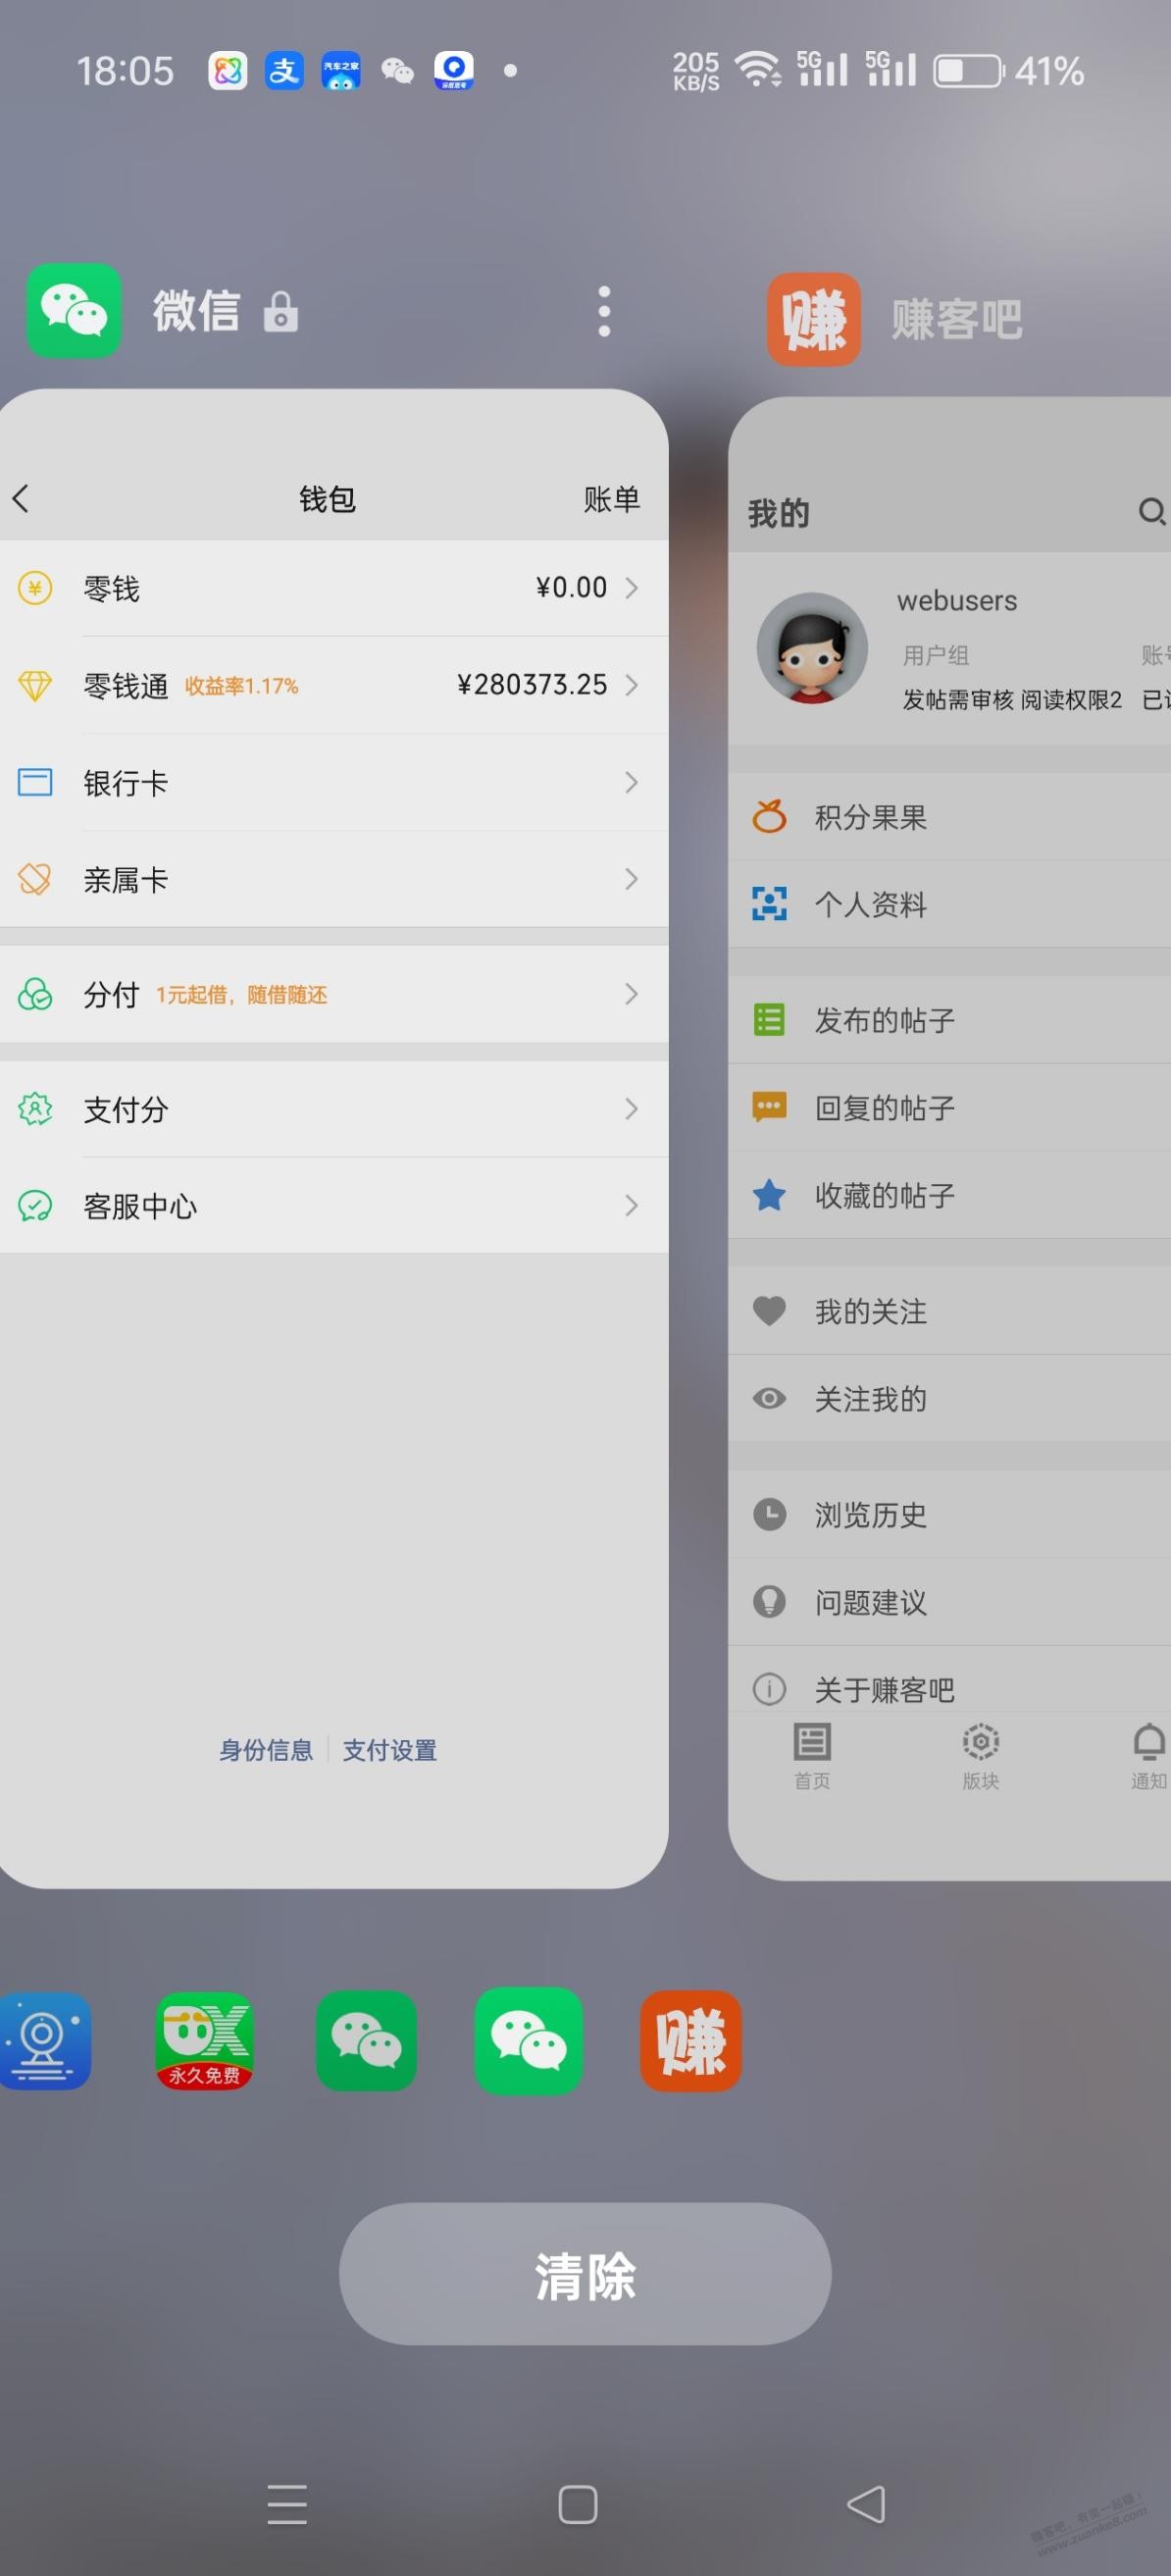Select 发帖需审核 阅读权限2 text
The width and height of the screenshot is (1171, 2576).
[x=1012, y=700]
